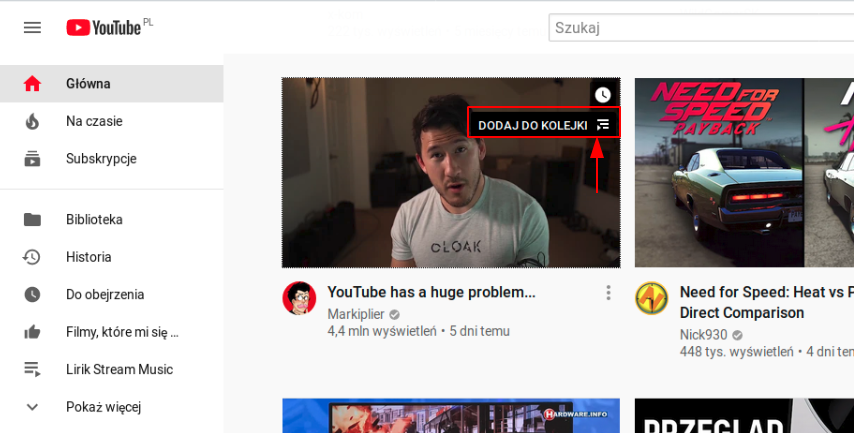The height and width of the screenshot is (433, 854).
Task: Open Need for Speed: Heat vs Payback title
Action: 767,302
